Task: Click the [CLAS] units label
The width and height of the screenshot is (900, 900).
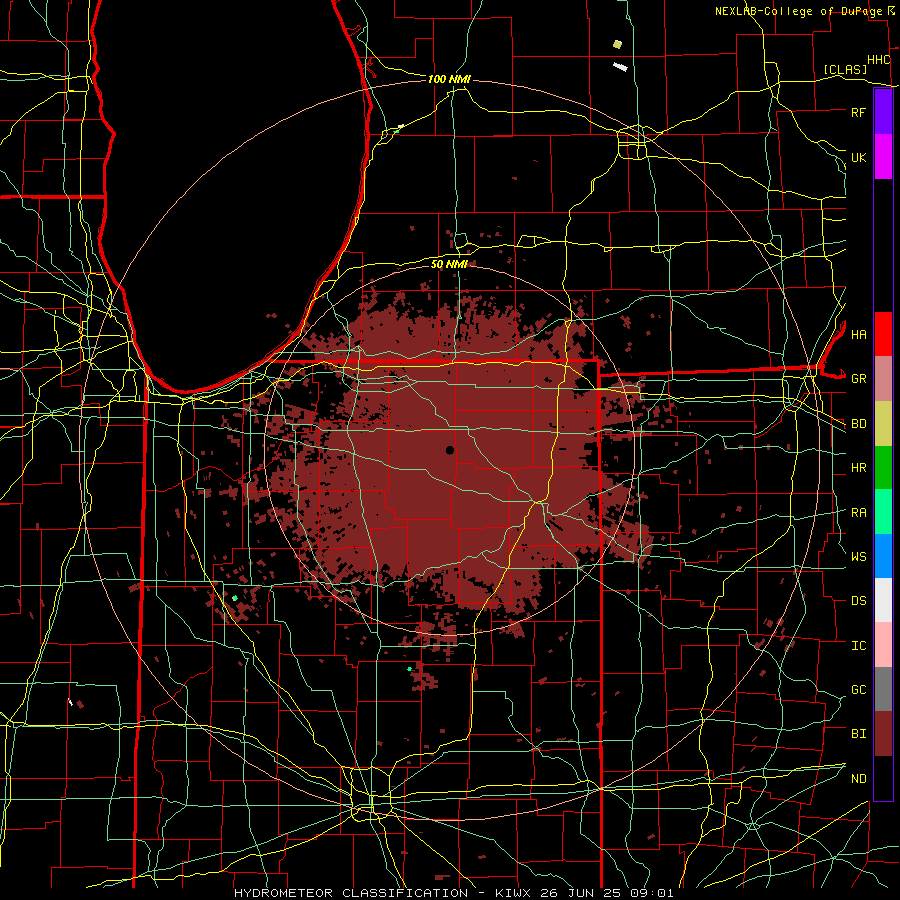Action: click(x=845, y=70)
